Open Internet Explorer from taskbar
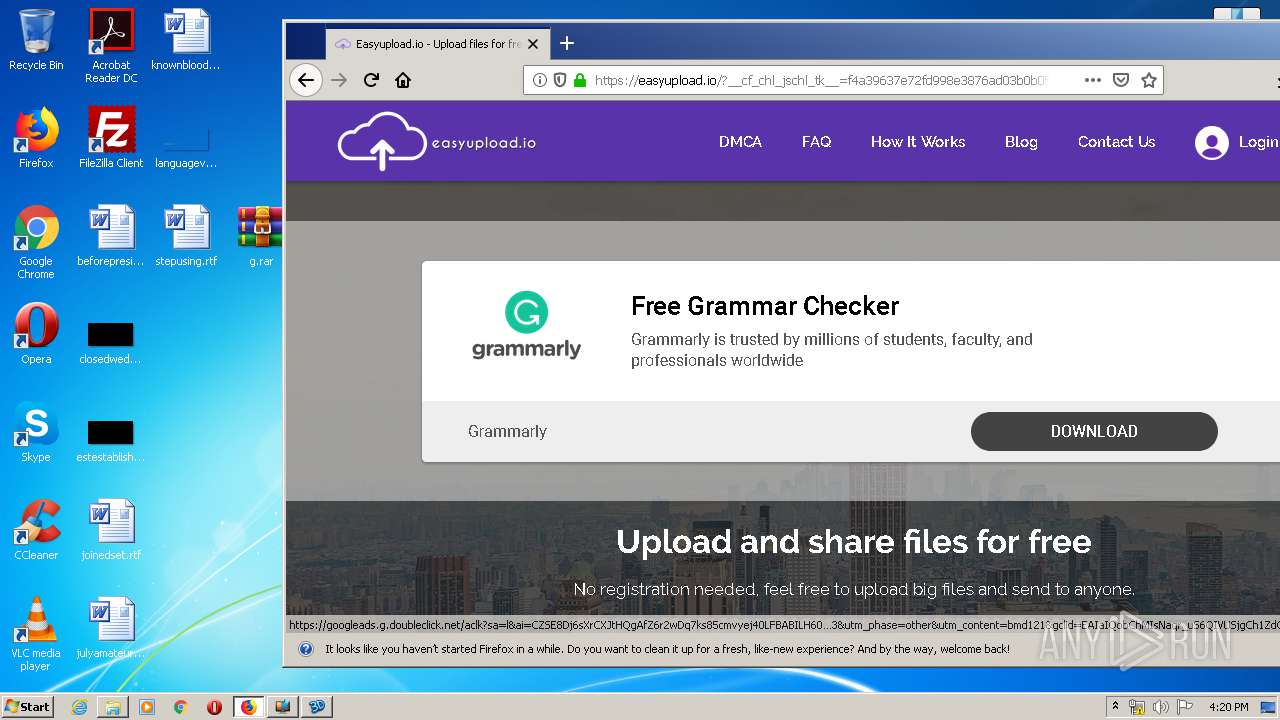Screen dimensions: 1280x720 [x=79, y=707]
